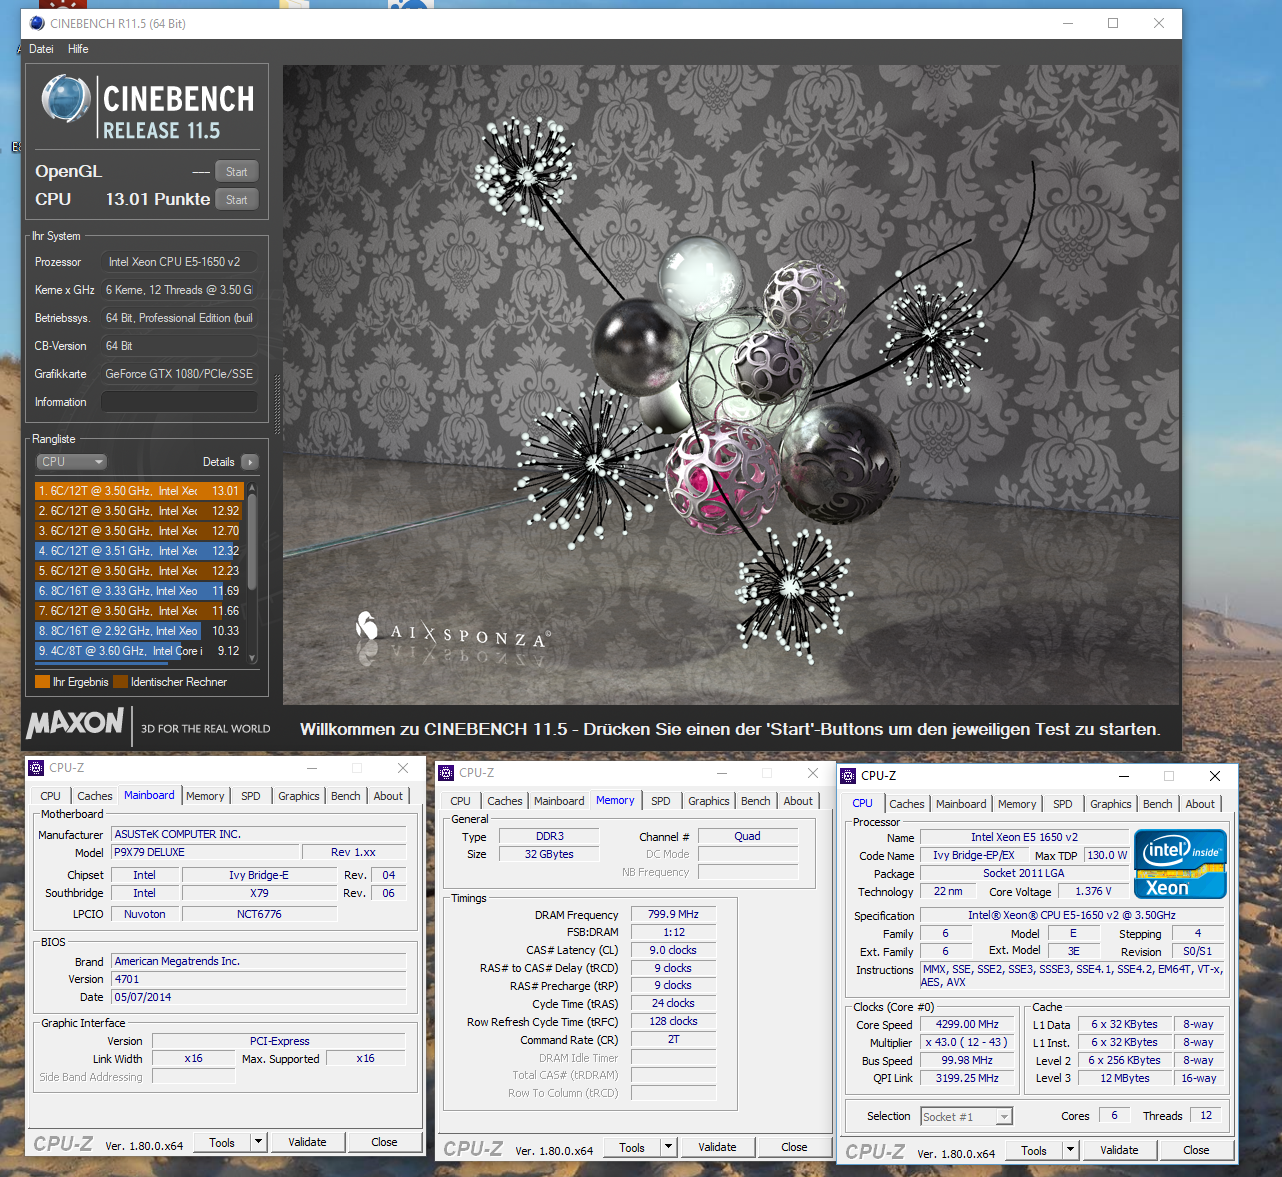Image resolution: width=1282 pixels, height=1177 pixels.
Task: Click Core Voltage value 1.376 V
Action: click(1093, 891)
